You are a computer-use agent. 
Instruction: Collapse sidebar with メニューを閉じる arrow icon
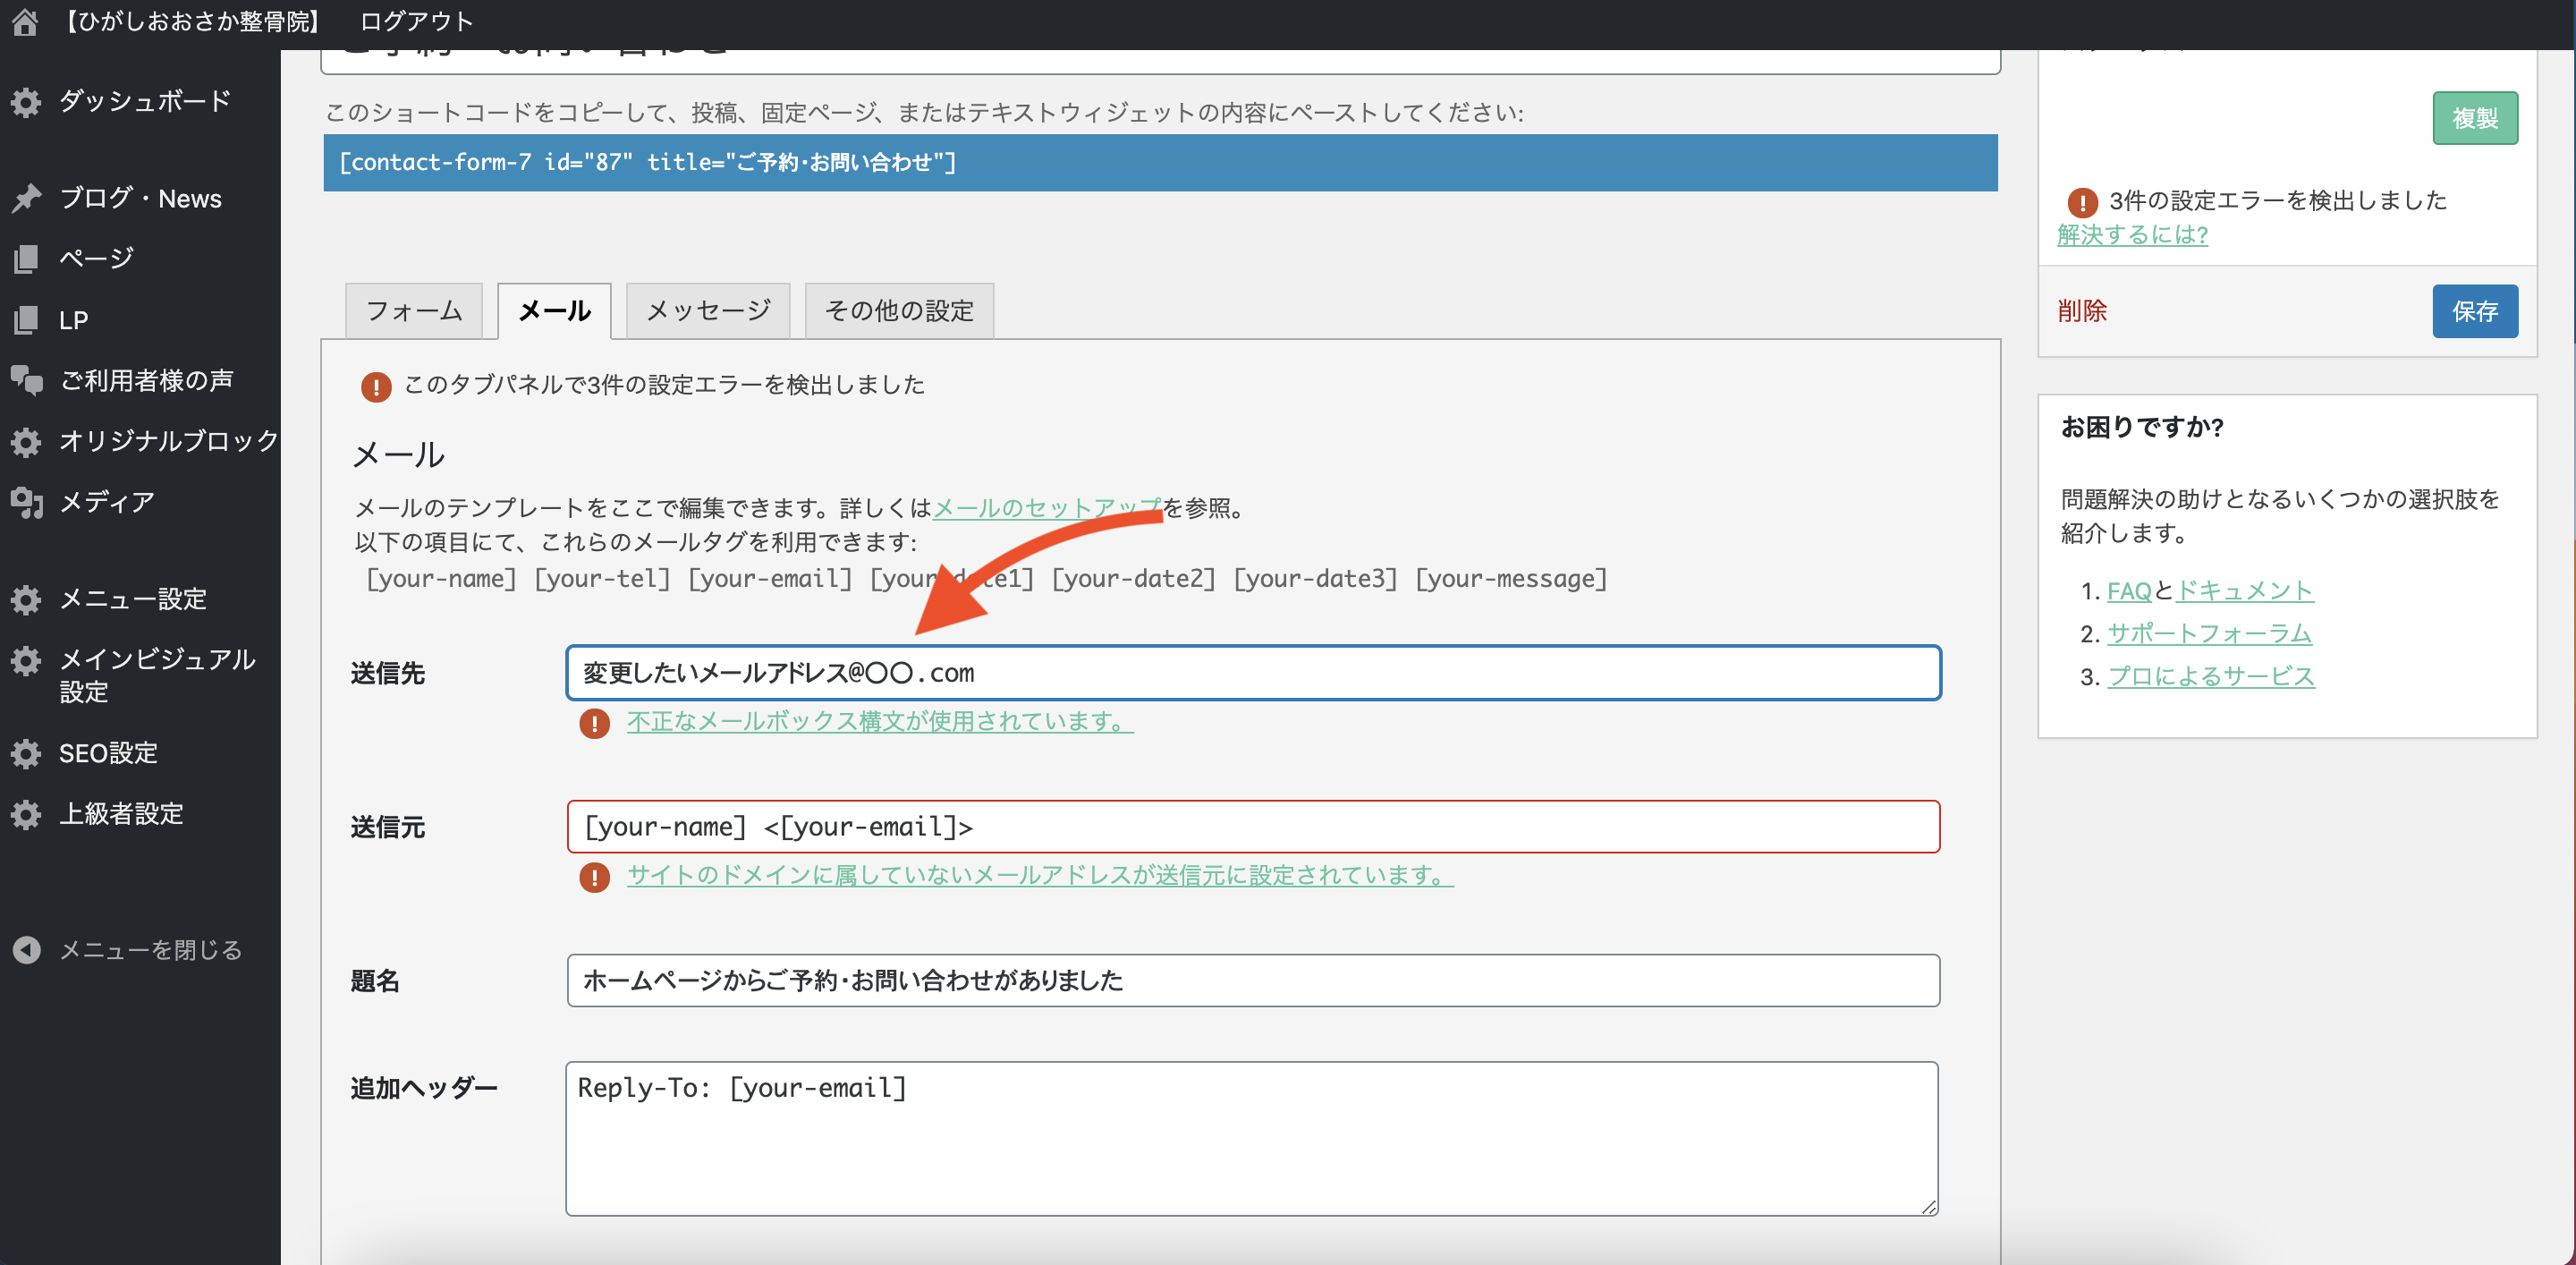26,949
